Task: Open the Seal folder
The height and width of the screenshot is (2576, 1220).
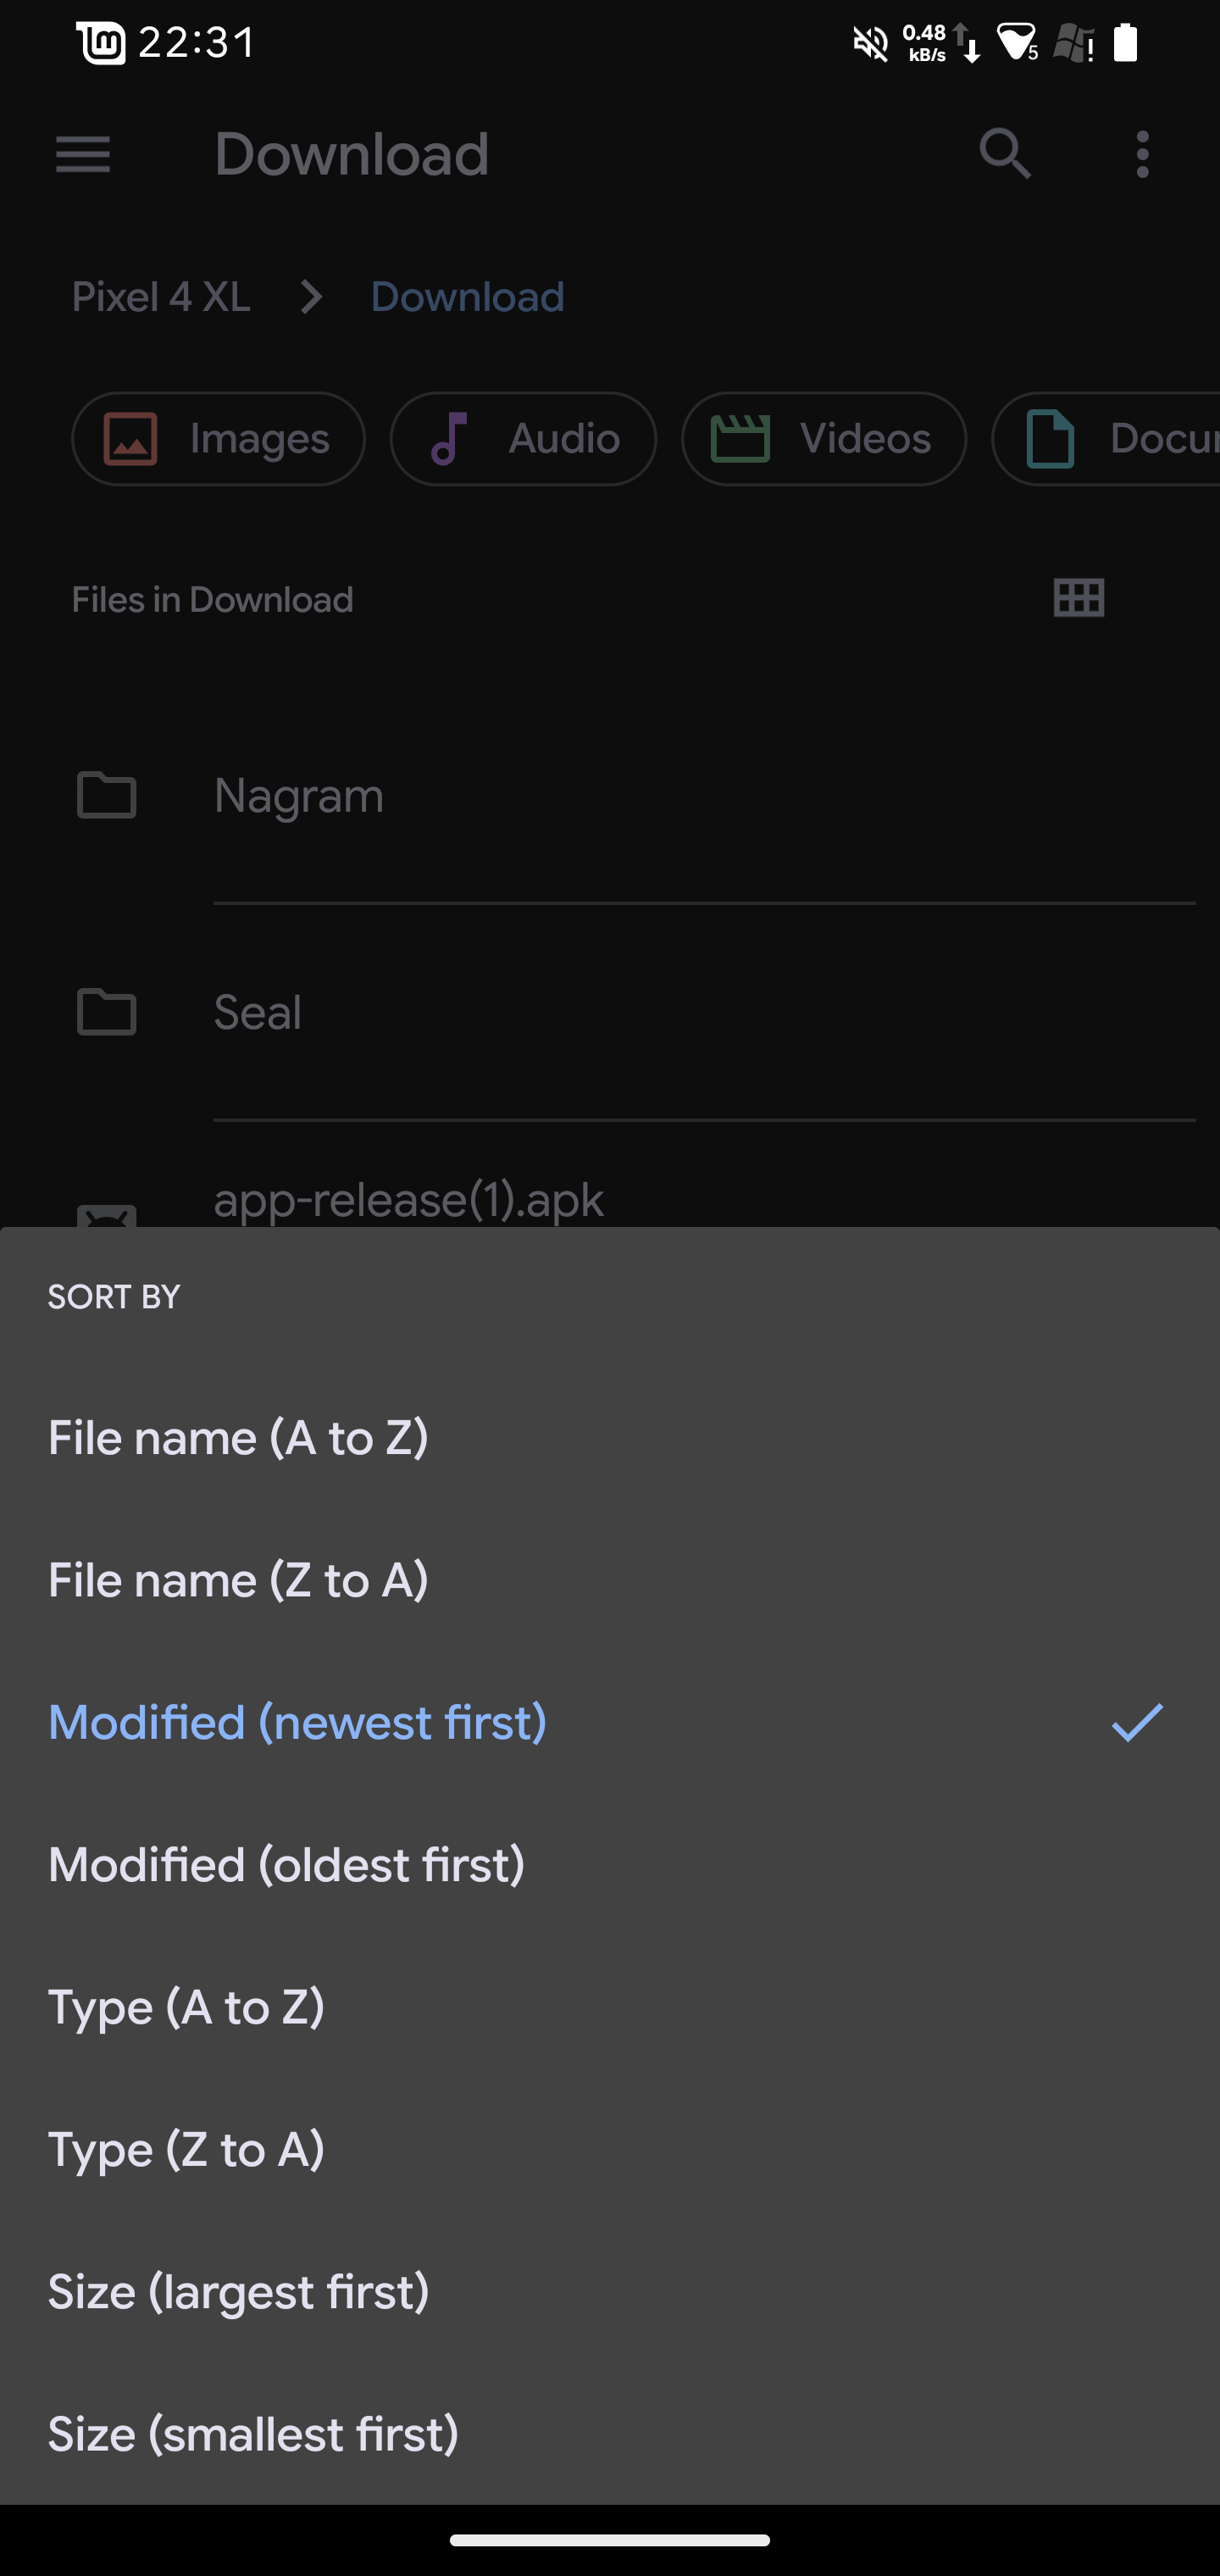Action: point(257,1012)
